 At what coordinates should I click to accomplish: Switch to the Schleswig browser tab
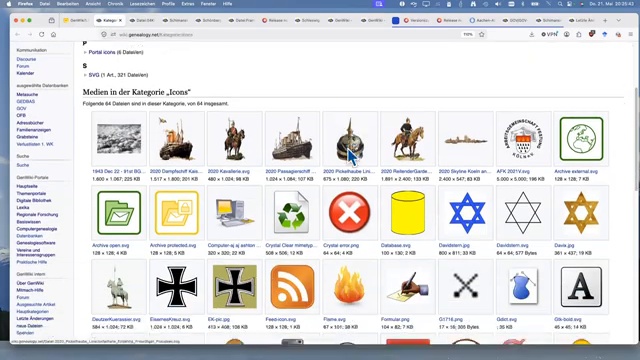(307, 20)
